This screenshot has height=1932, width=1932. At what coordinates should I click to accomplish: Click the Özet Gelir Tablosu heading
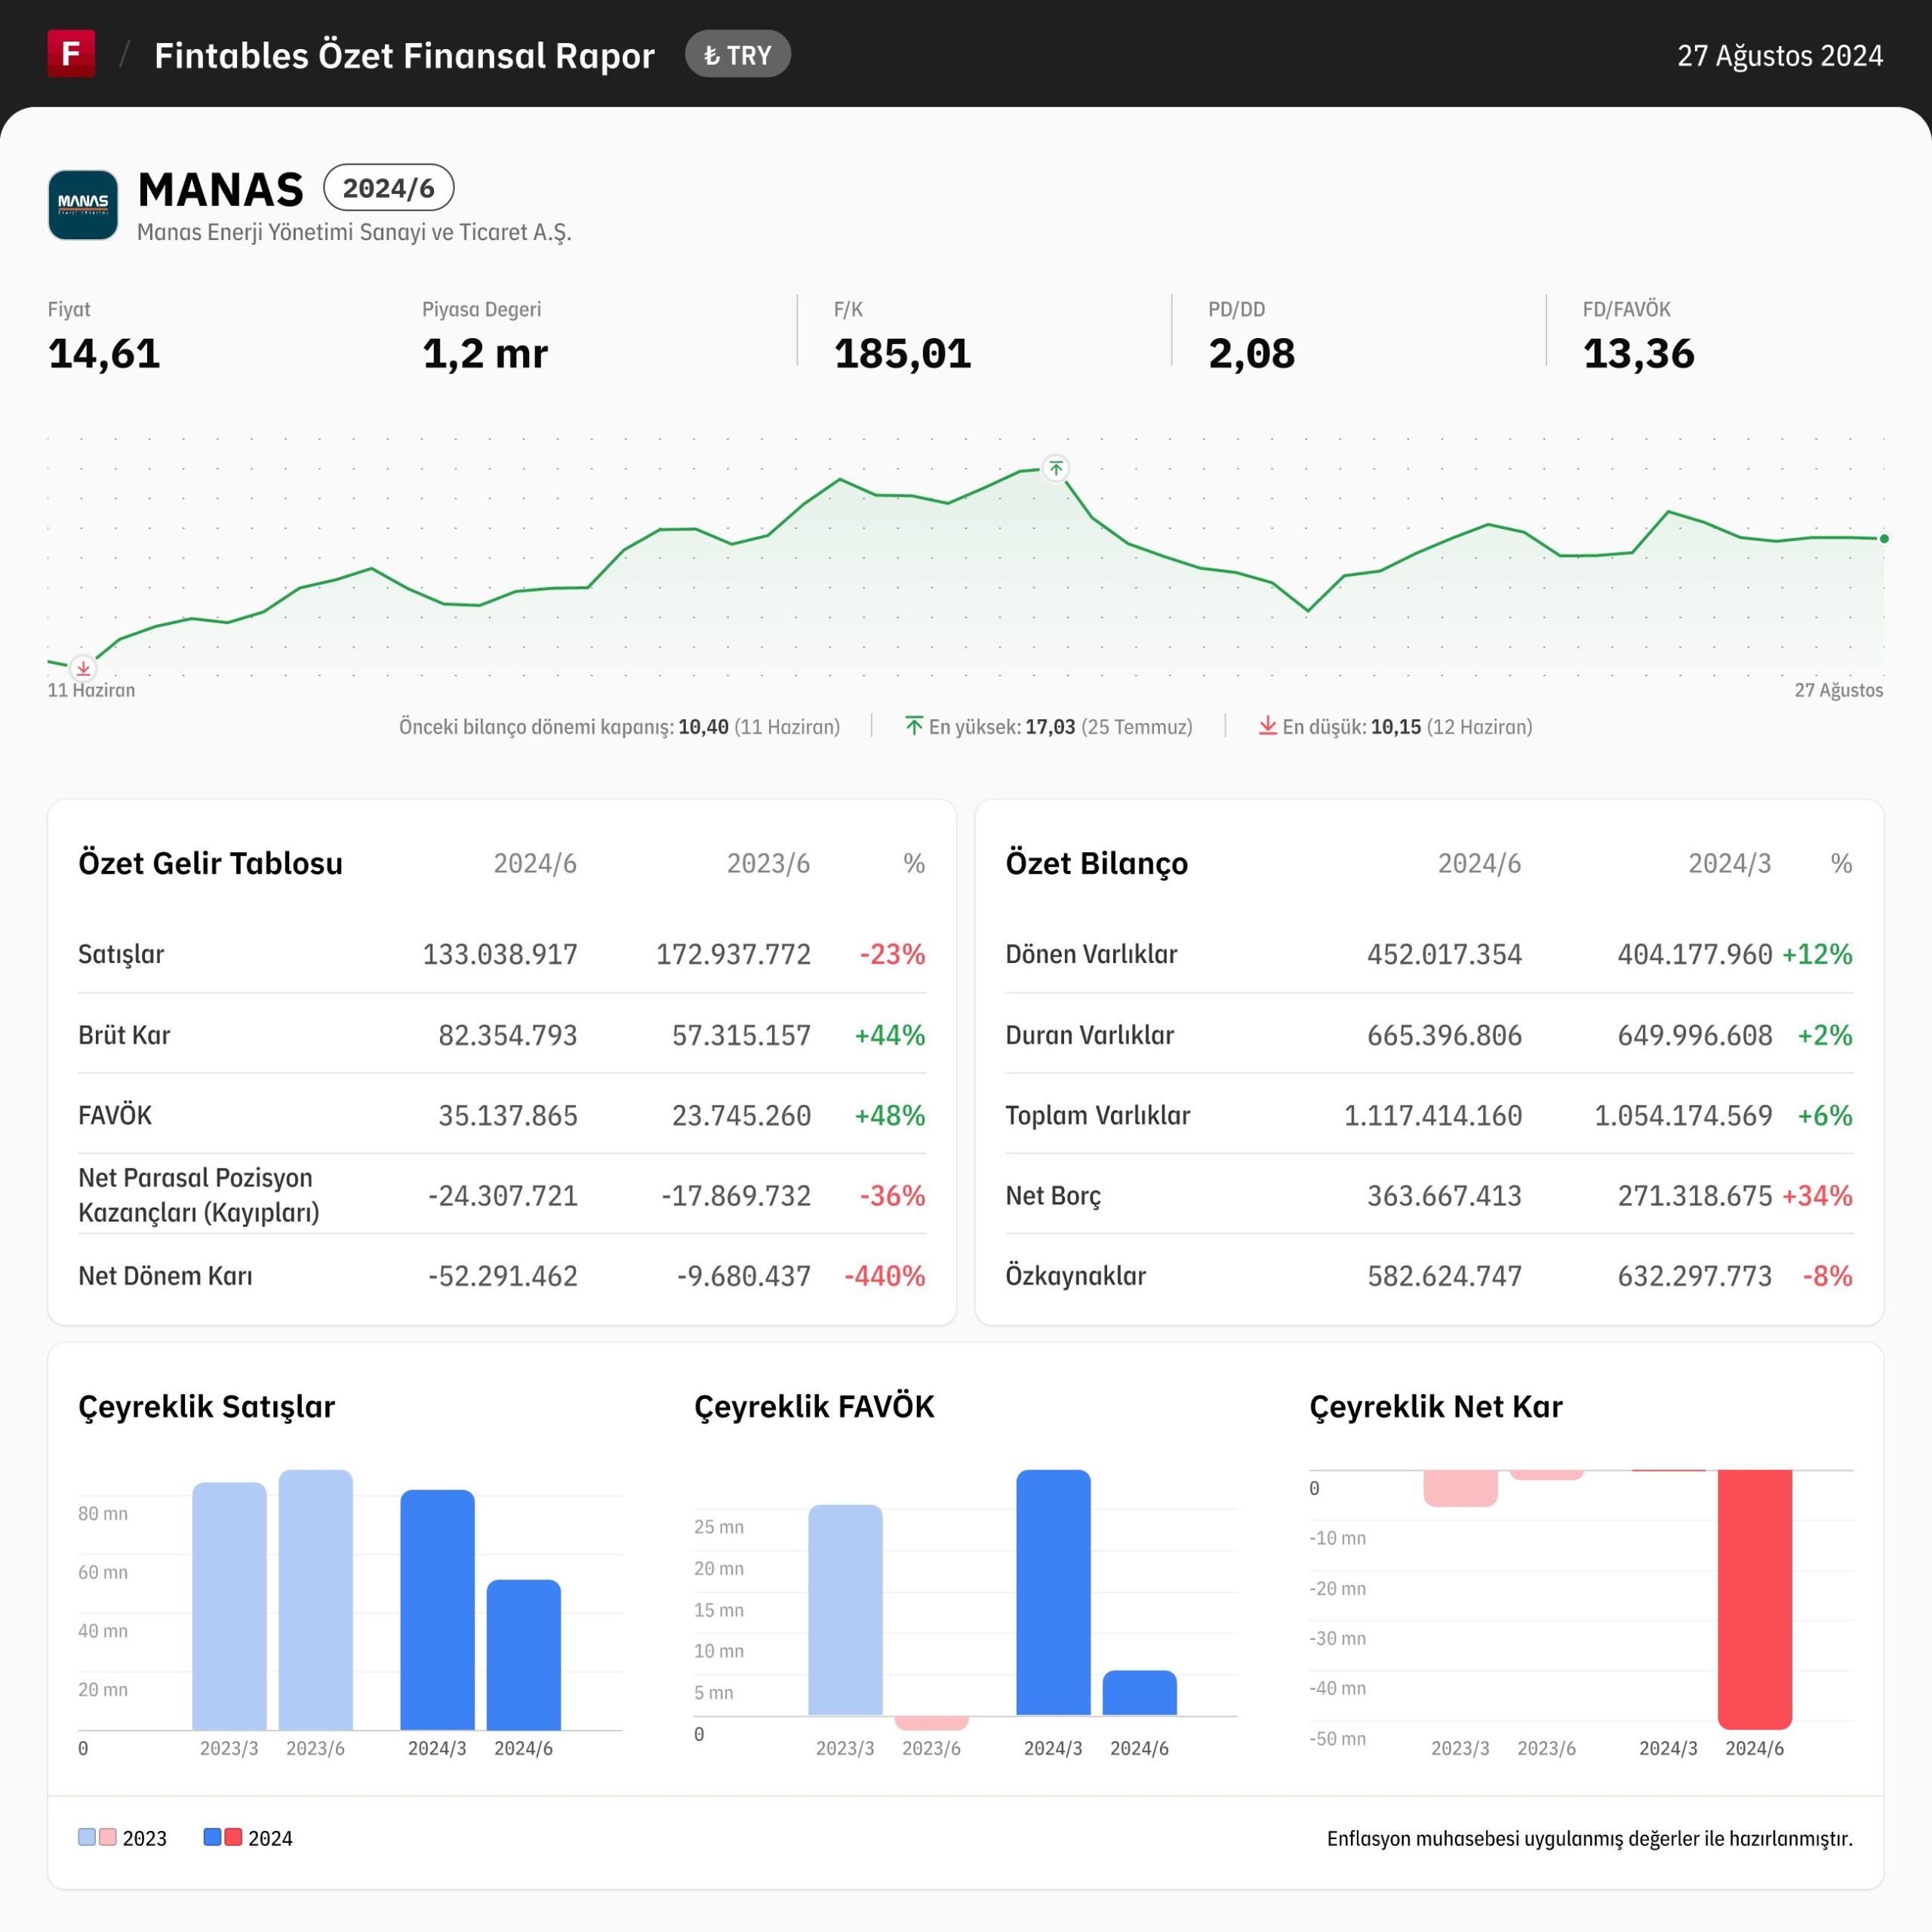pyautogui.click(x=211, y=863)
